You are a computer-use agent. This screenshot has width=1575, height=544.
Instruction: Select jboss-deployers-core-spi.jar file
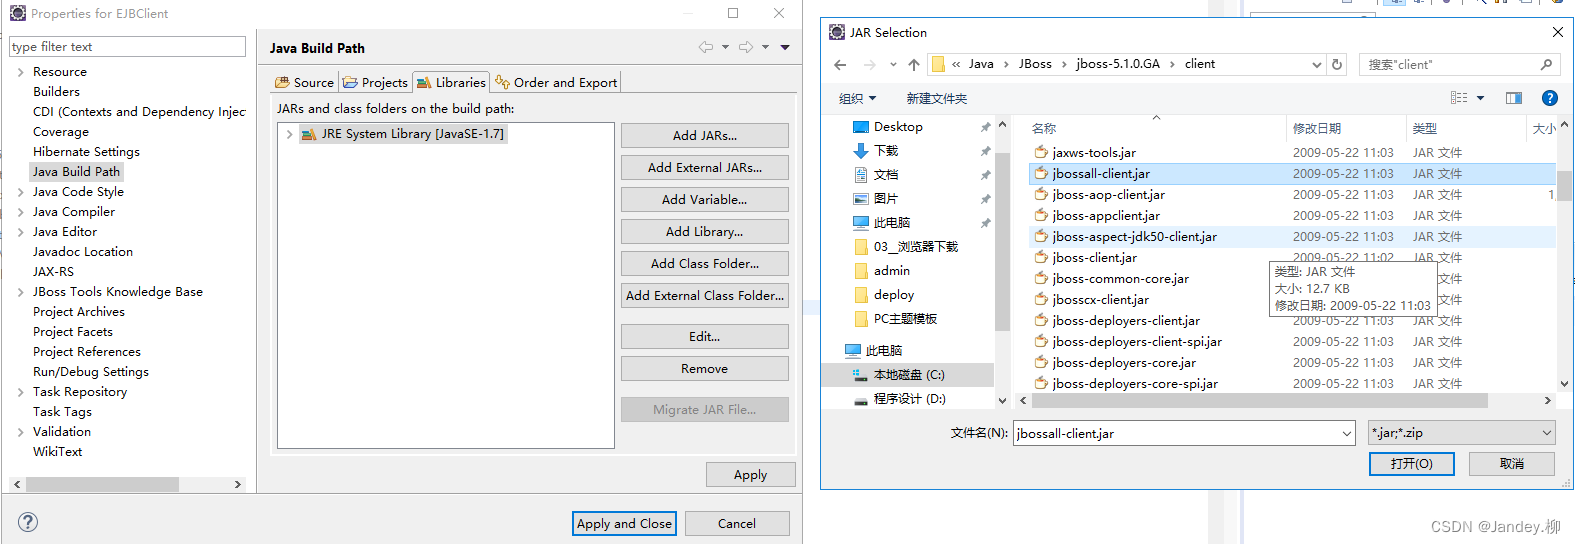pyautogui.click(x=1135, y=384)
